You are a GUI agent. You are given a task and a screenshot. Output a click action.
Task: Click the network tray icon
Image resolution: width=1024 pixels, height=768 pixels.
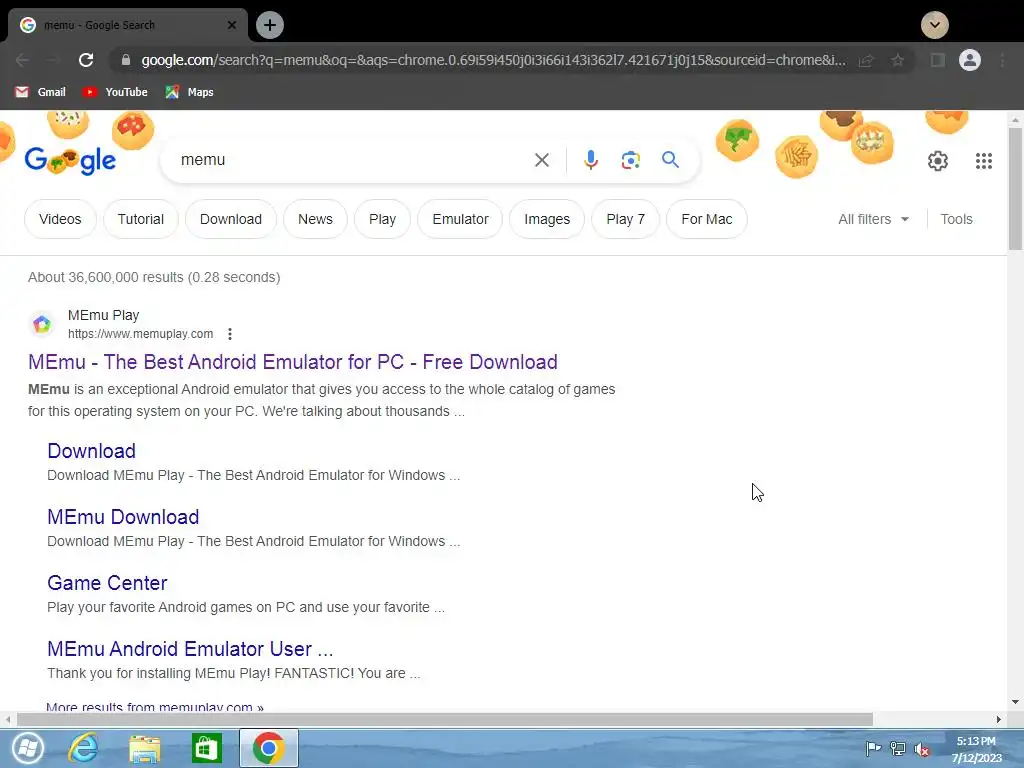point(897,749)
